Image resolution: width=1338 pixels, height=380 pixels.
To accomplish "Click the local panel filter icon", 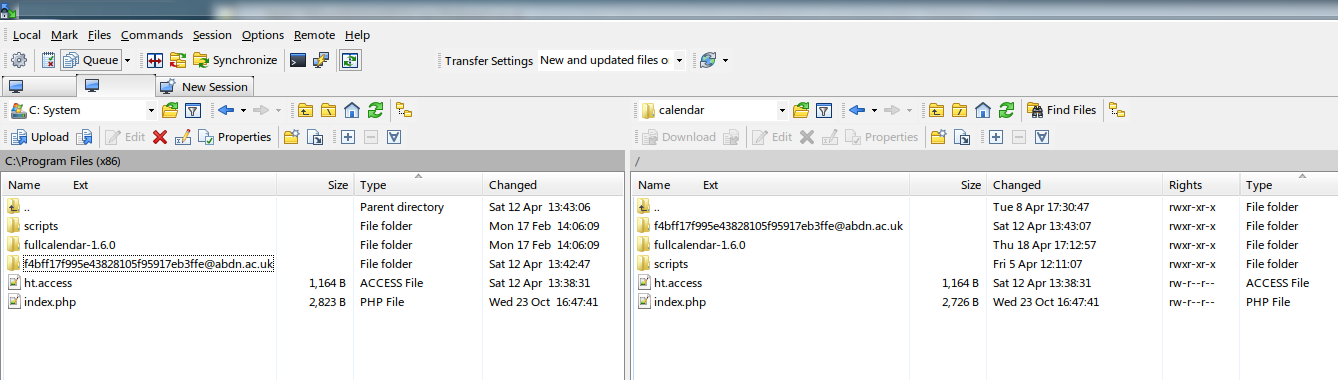I will tap(194, 110).
